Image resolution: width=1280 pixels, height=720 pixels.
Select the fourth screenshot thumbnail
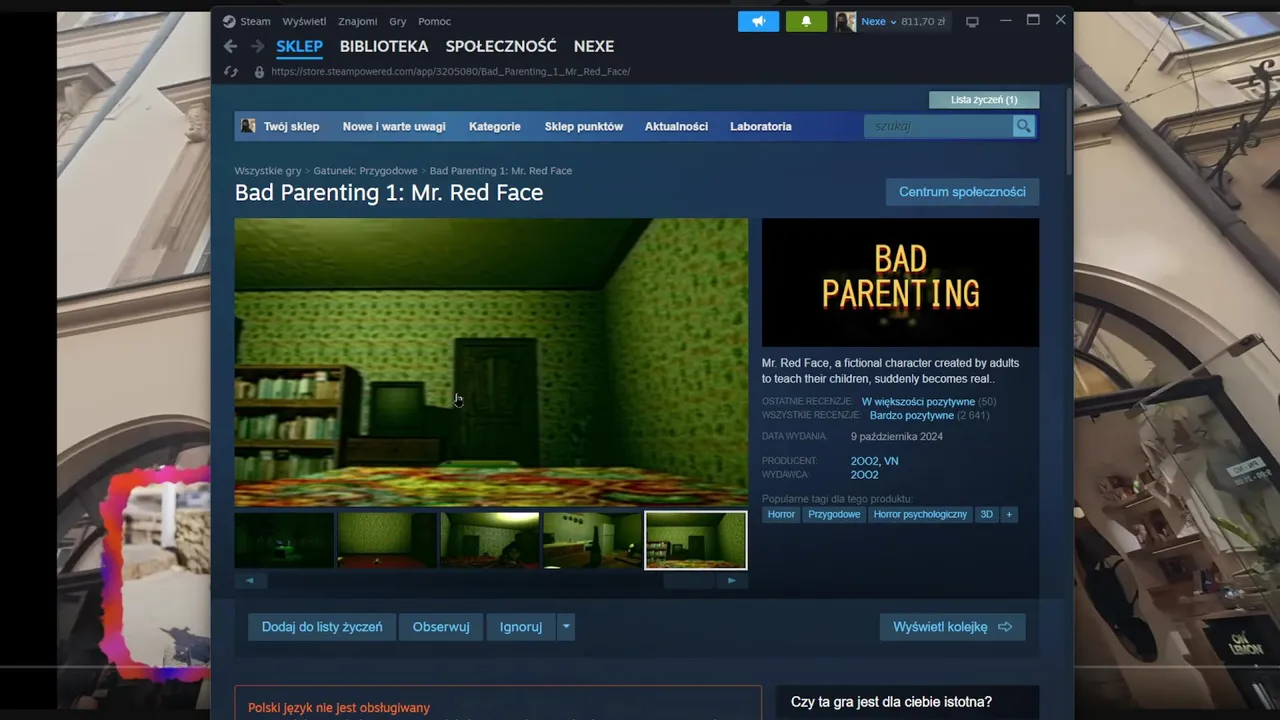pos(593,540)
